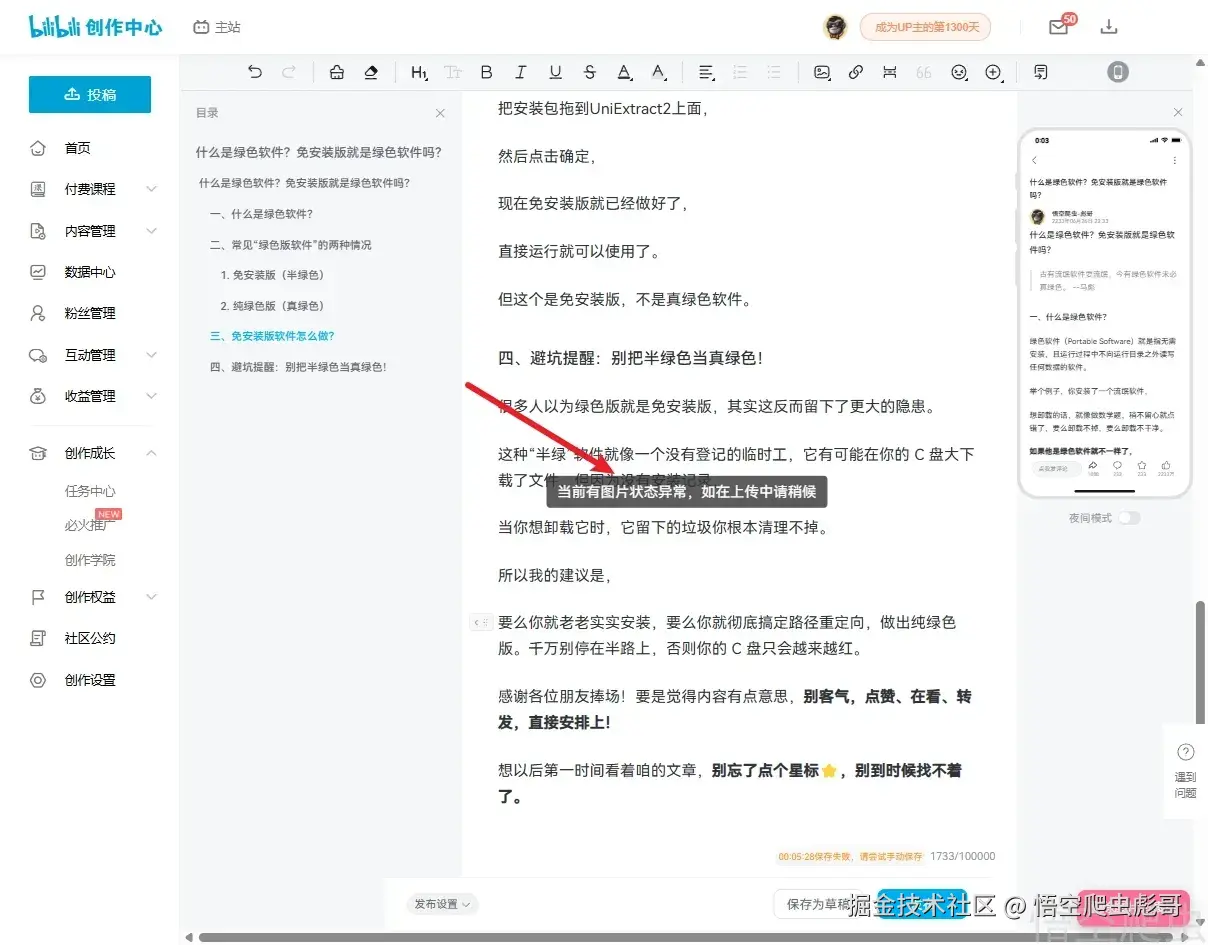The width and height of the screenshot is (1208, 945).
Task: Open the 遇到问题 help button
Action: coord(1185,770)
